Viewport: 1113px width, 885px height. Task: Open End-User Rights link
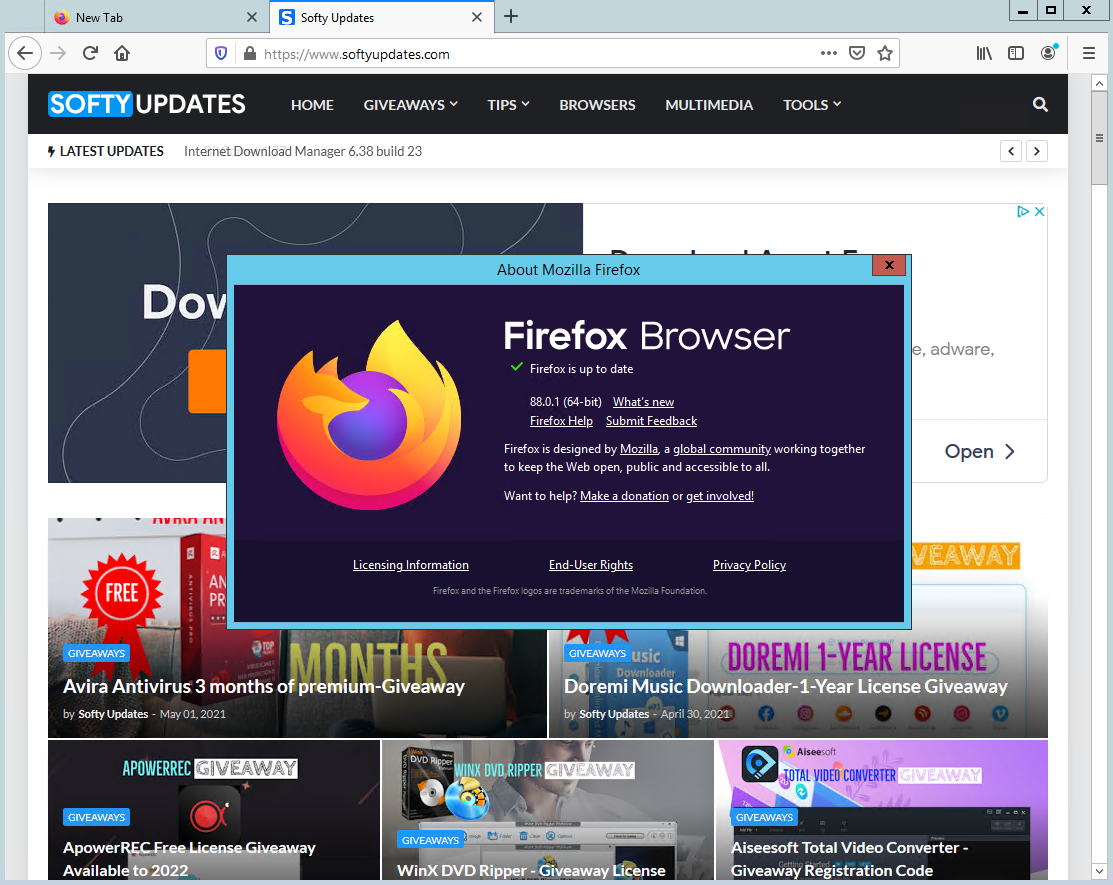pyautogui.click(x=591, y=565)
